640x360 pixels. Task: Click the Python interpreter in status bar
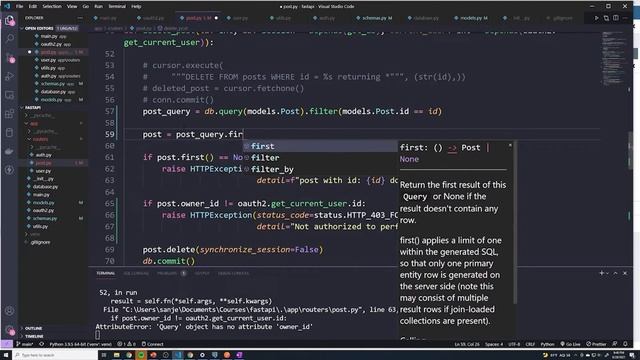pyautogui.click(x=80, y=344)
